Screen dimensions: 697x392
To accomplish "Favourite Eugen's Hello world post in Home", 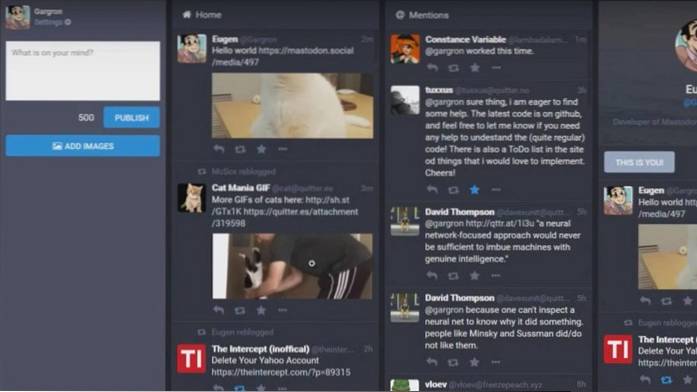I will 261,149.
